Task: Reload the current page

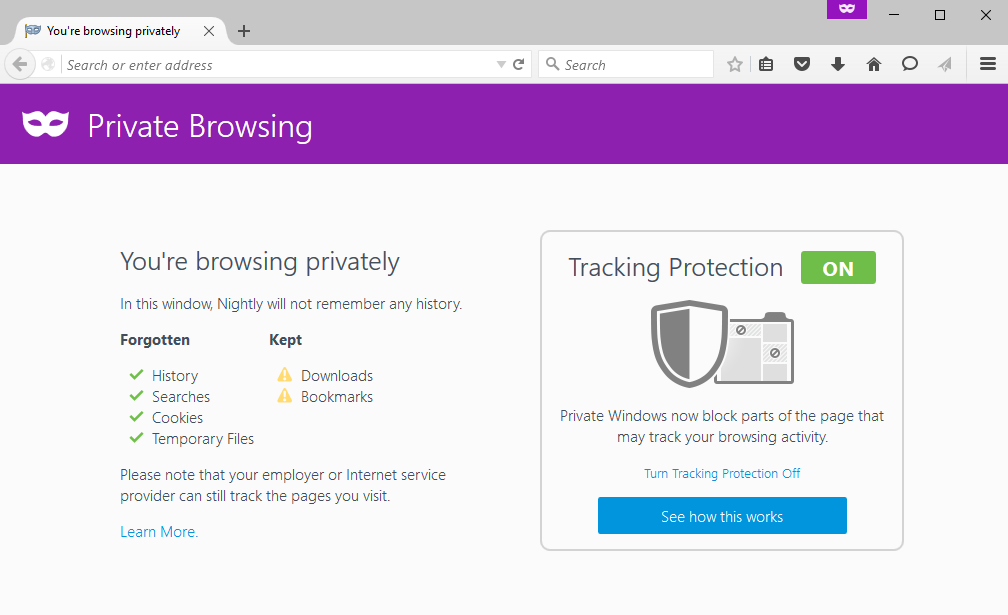Action: 519,65
